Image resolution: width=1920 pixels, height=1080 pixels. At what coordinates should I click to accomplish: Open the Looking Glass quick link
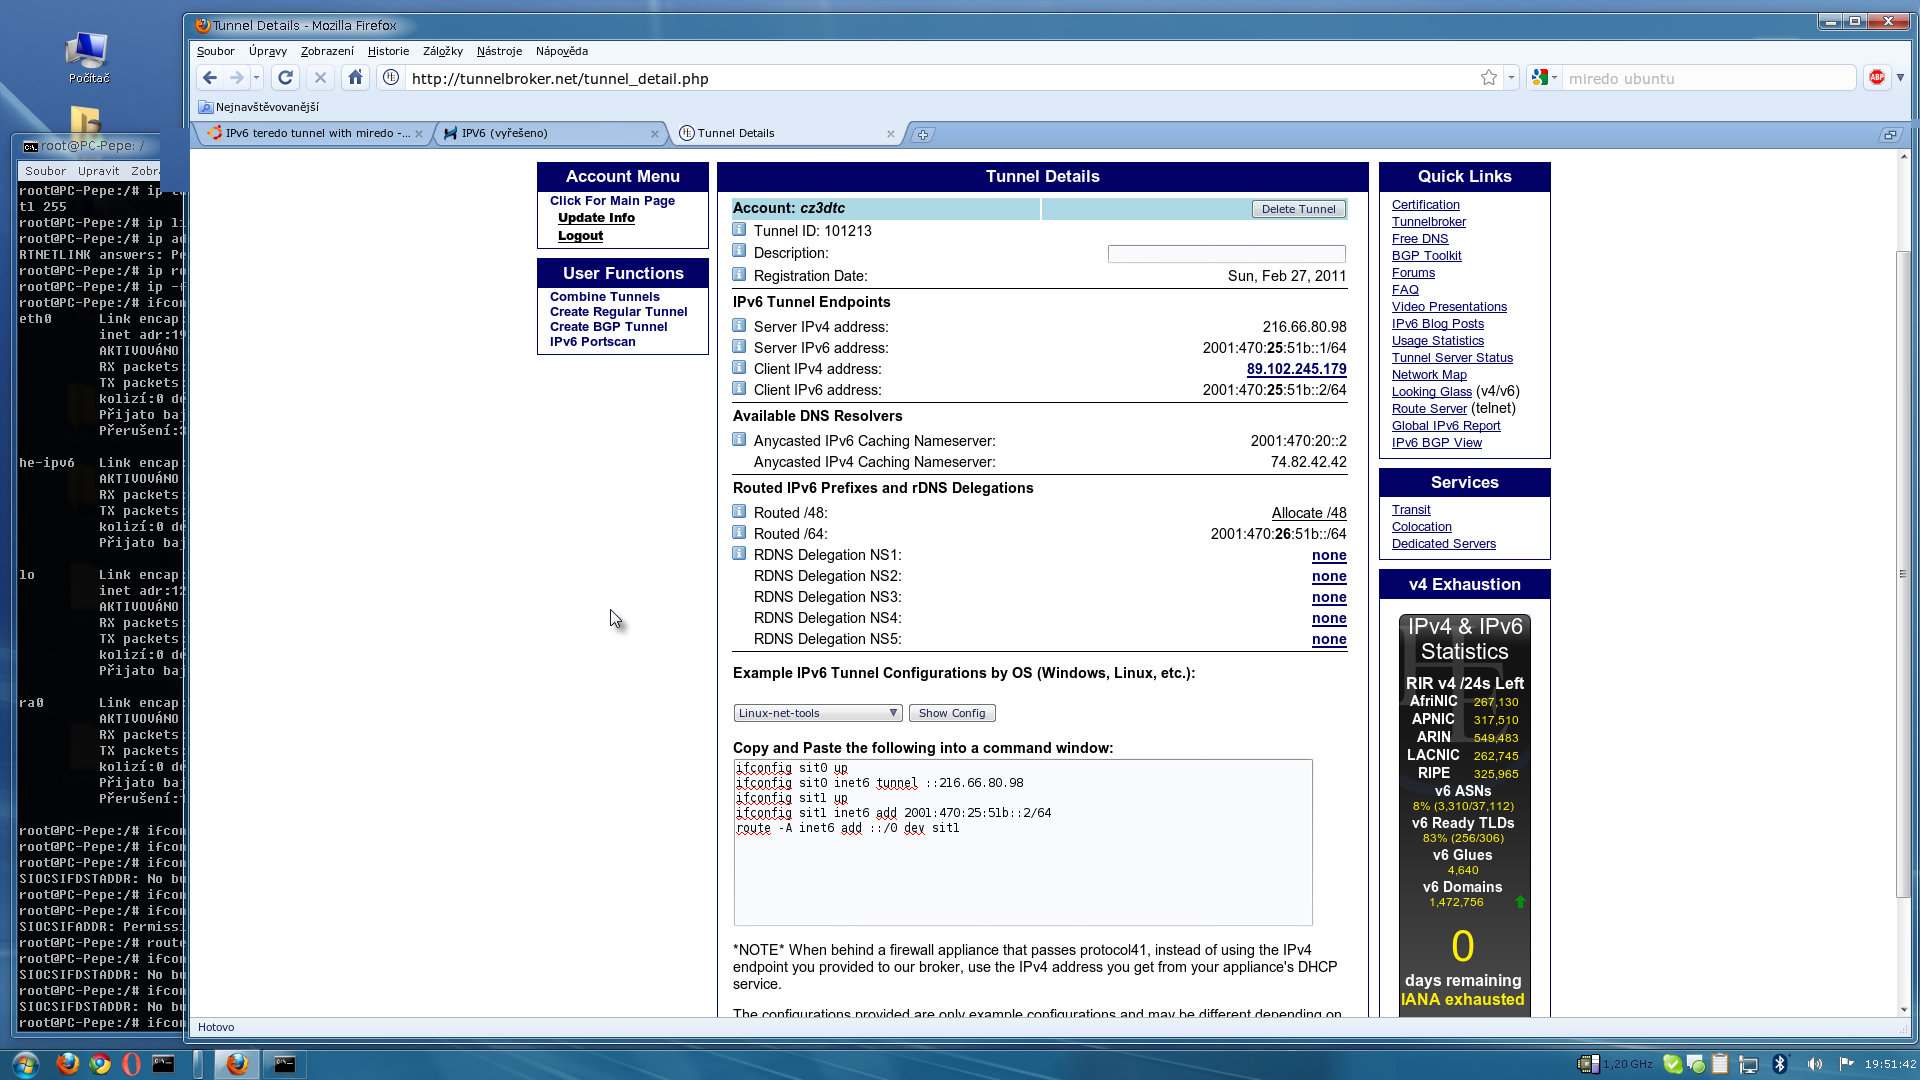[1431, 391]
